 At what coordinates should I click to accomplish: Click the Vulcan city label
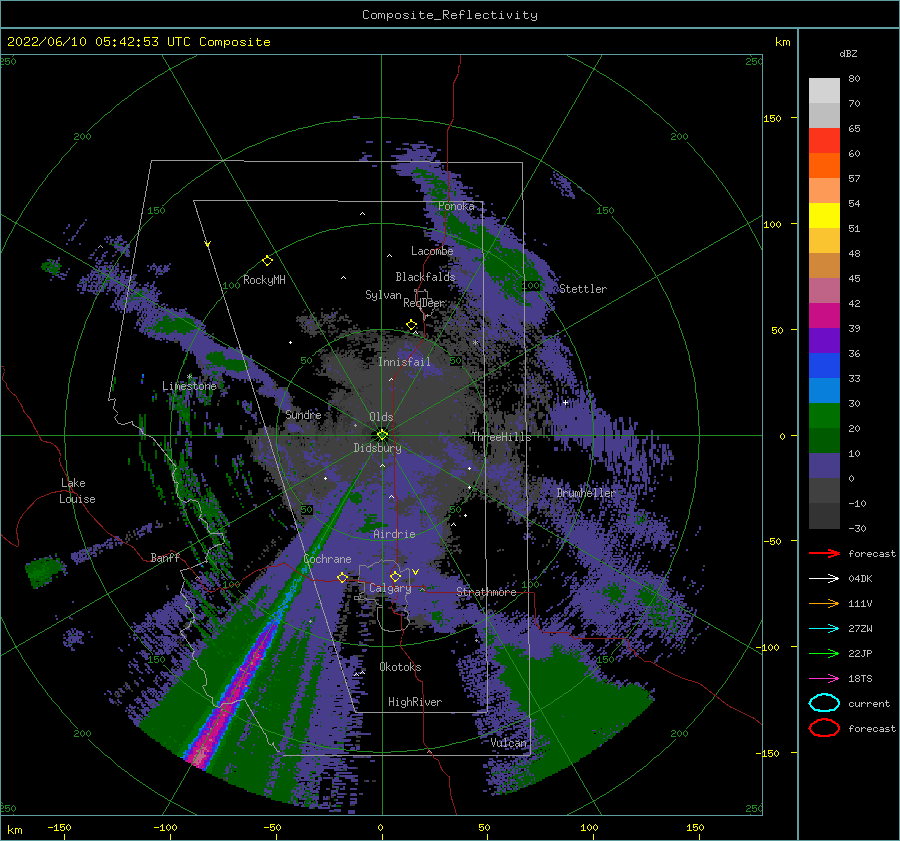tap(508, 743)
